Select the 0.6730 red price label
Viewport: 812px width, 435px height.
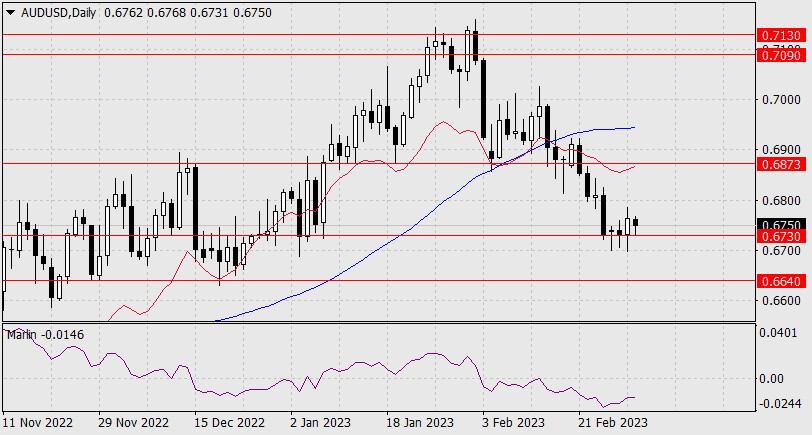(x=781, y=237)
